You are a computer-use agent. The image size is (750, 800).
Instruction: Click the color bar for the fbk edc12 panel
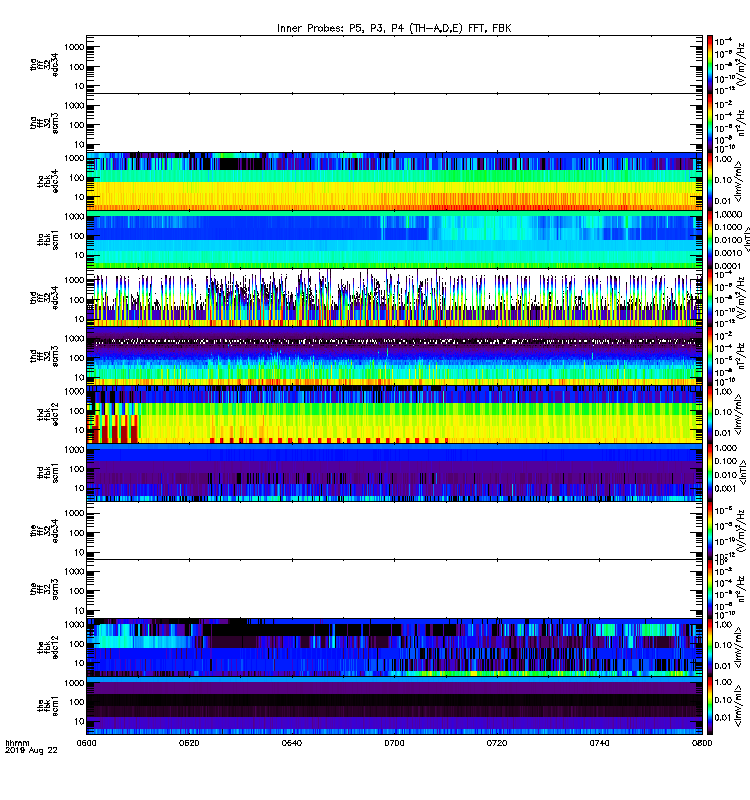tap(710, 648)
